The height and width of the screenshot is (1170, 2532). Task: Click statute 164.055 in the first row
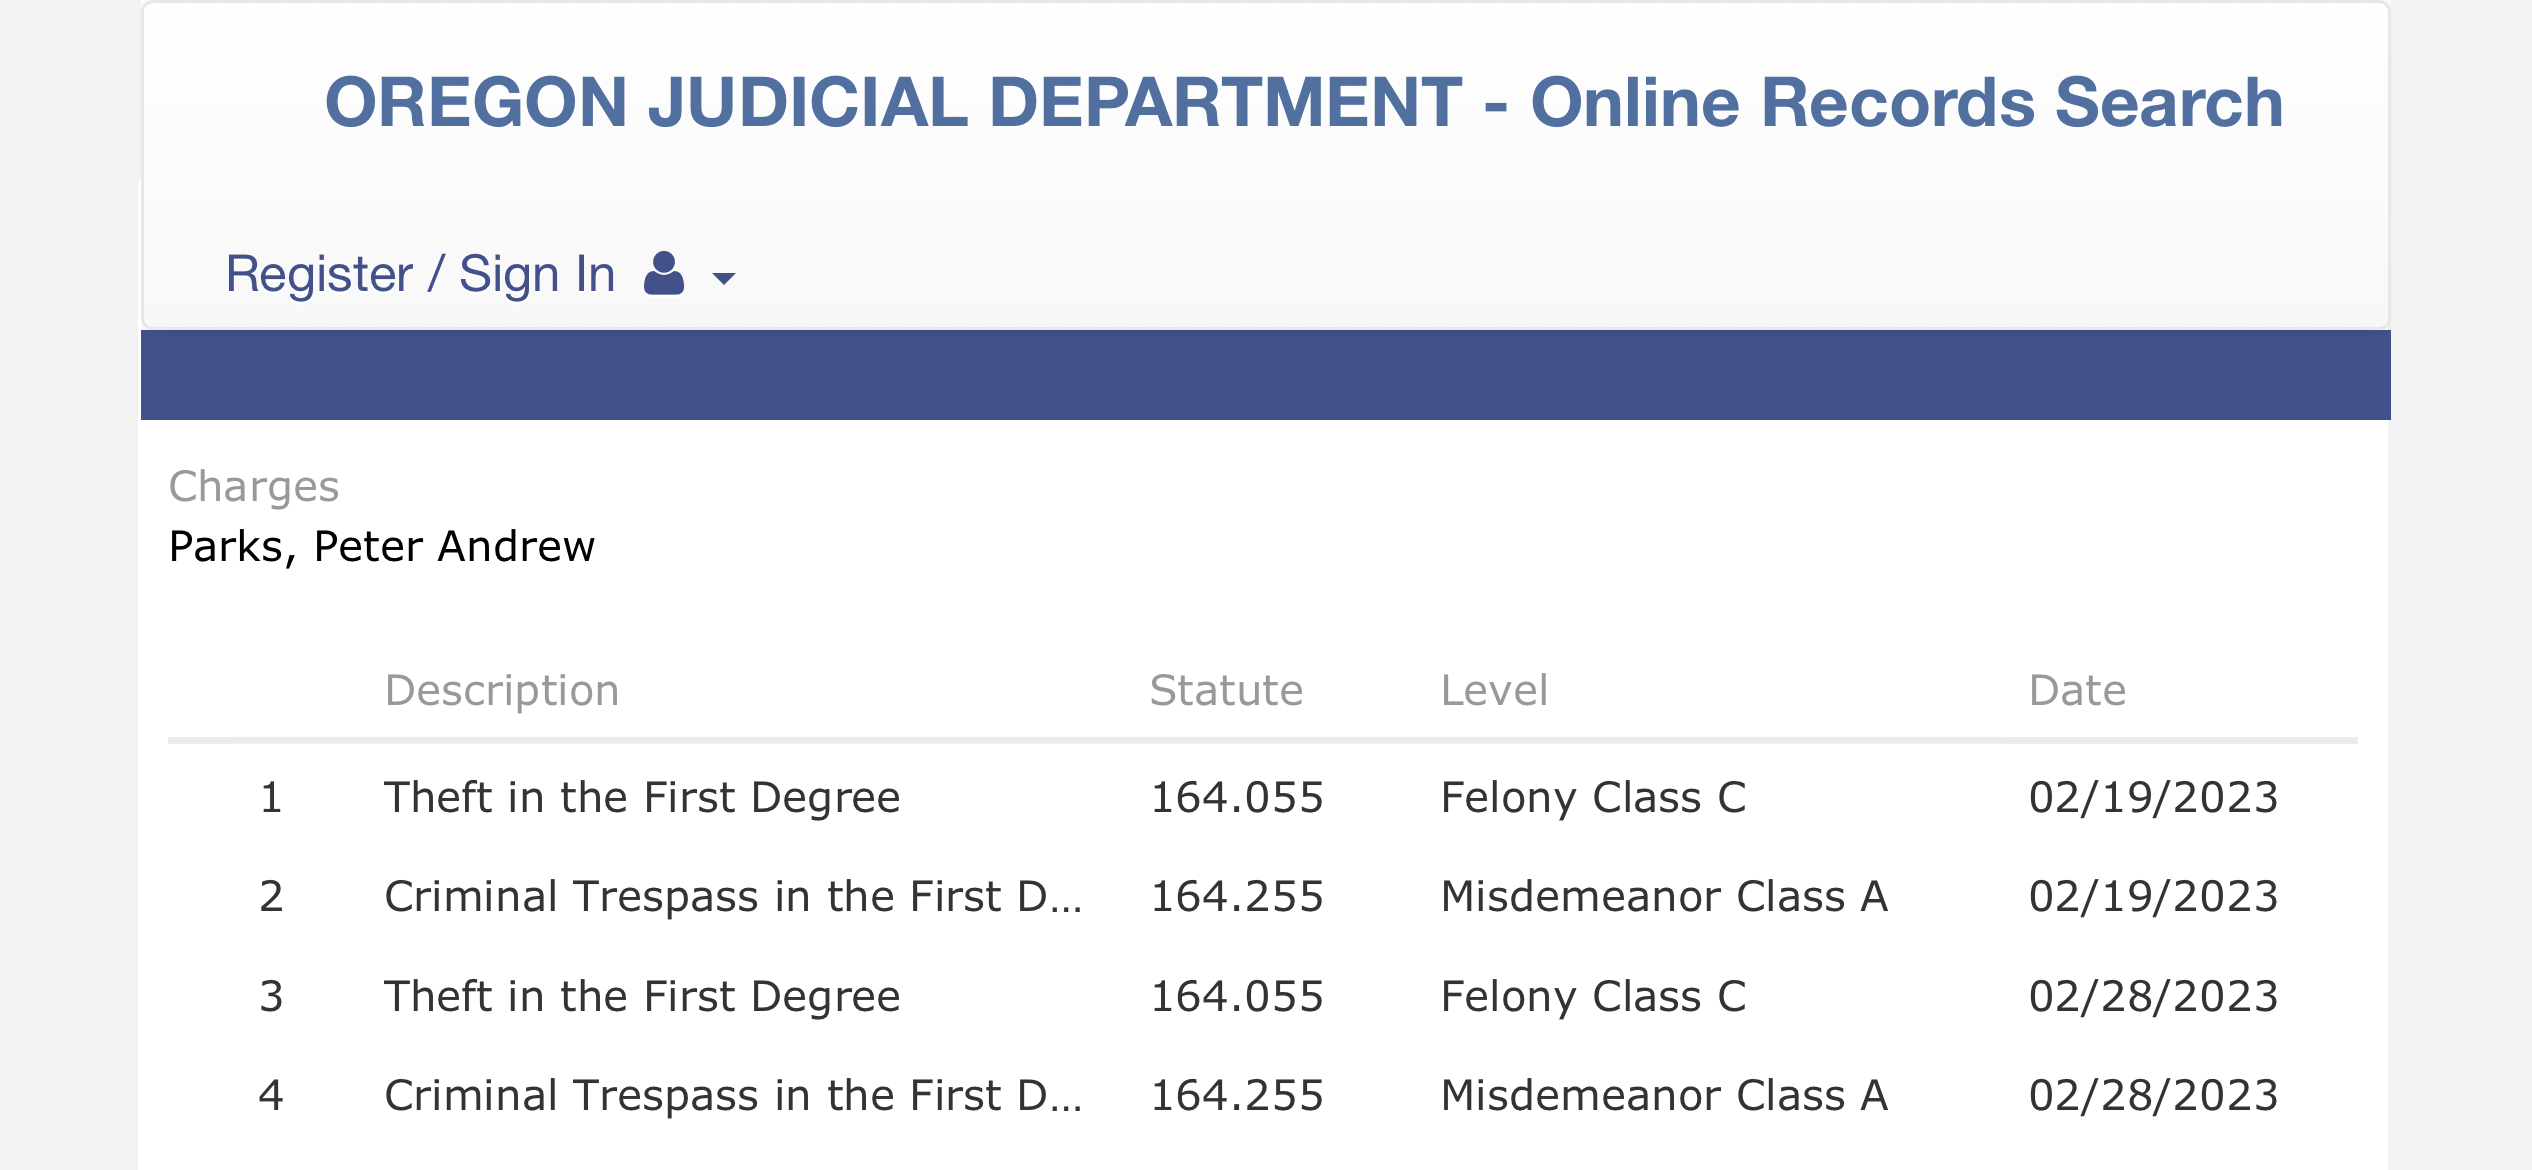click(x=1237, y=797)
